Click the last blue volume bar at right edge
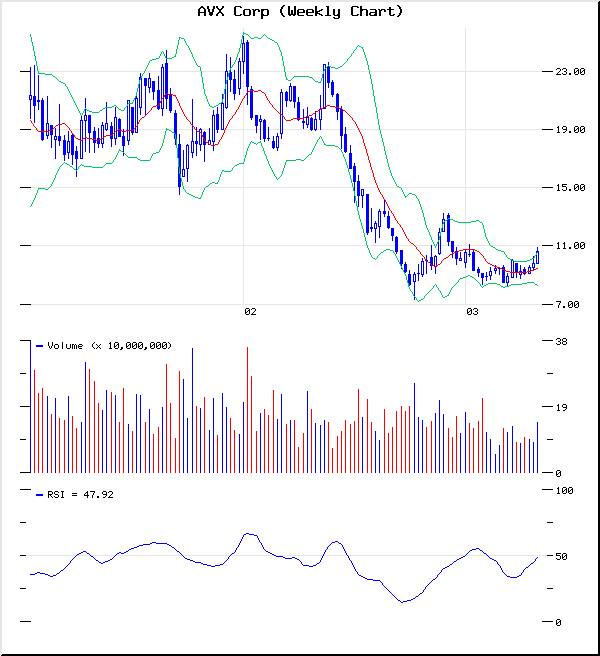Viewport: 600px width, 656px height. (x=538, y=448)
